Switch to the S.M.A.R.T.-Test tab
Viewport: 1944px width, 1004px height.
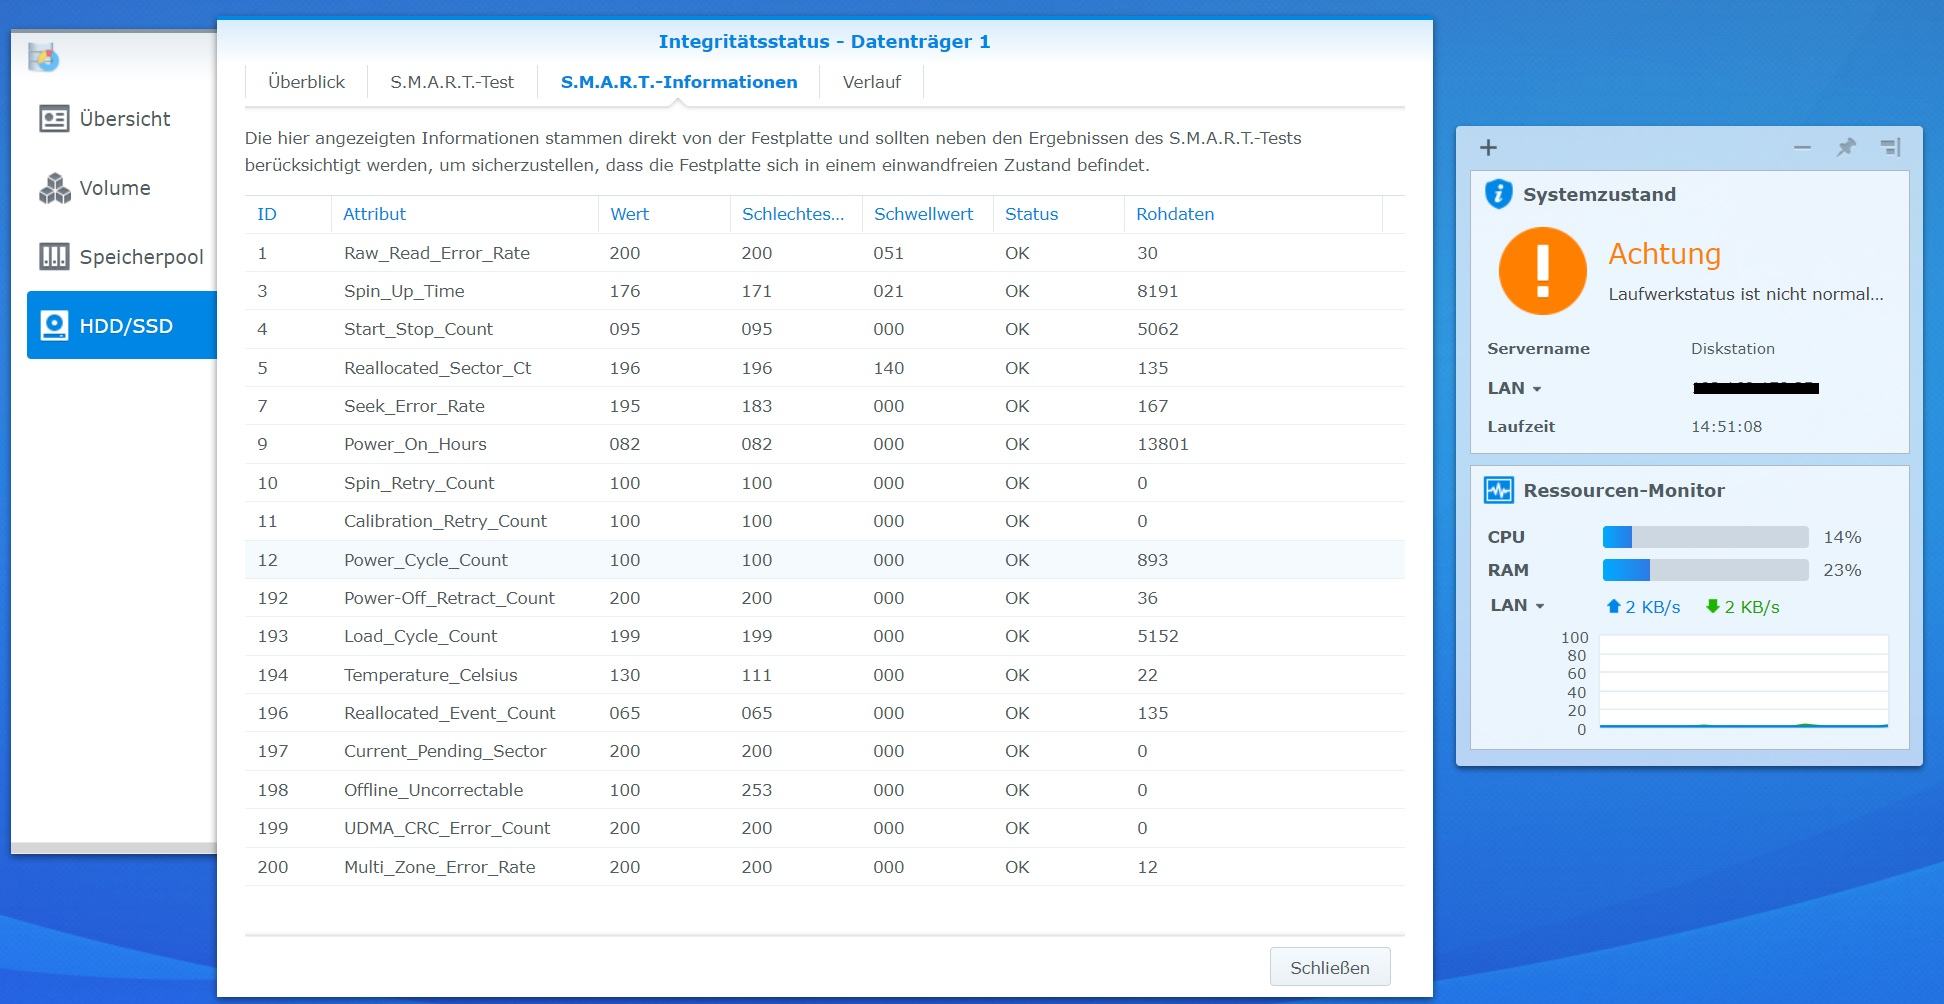pos(452,82)
